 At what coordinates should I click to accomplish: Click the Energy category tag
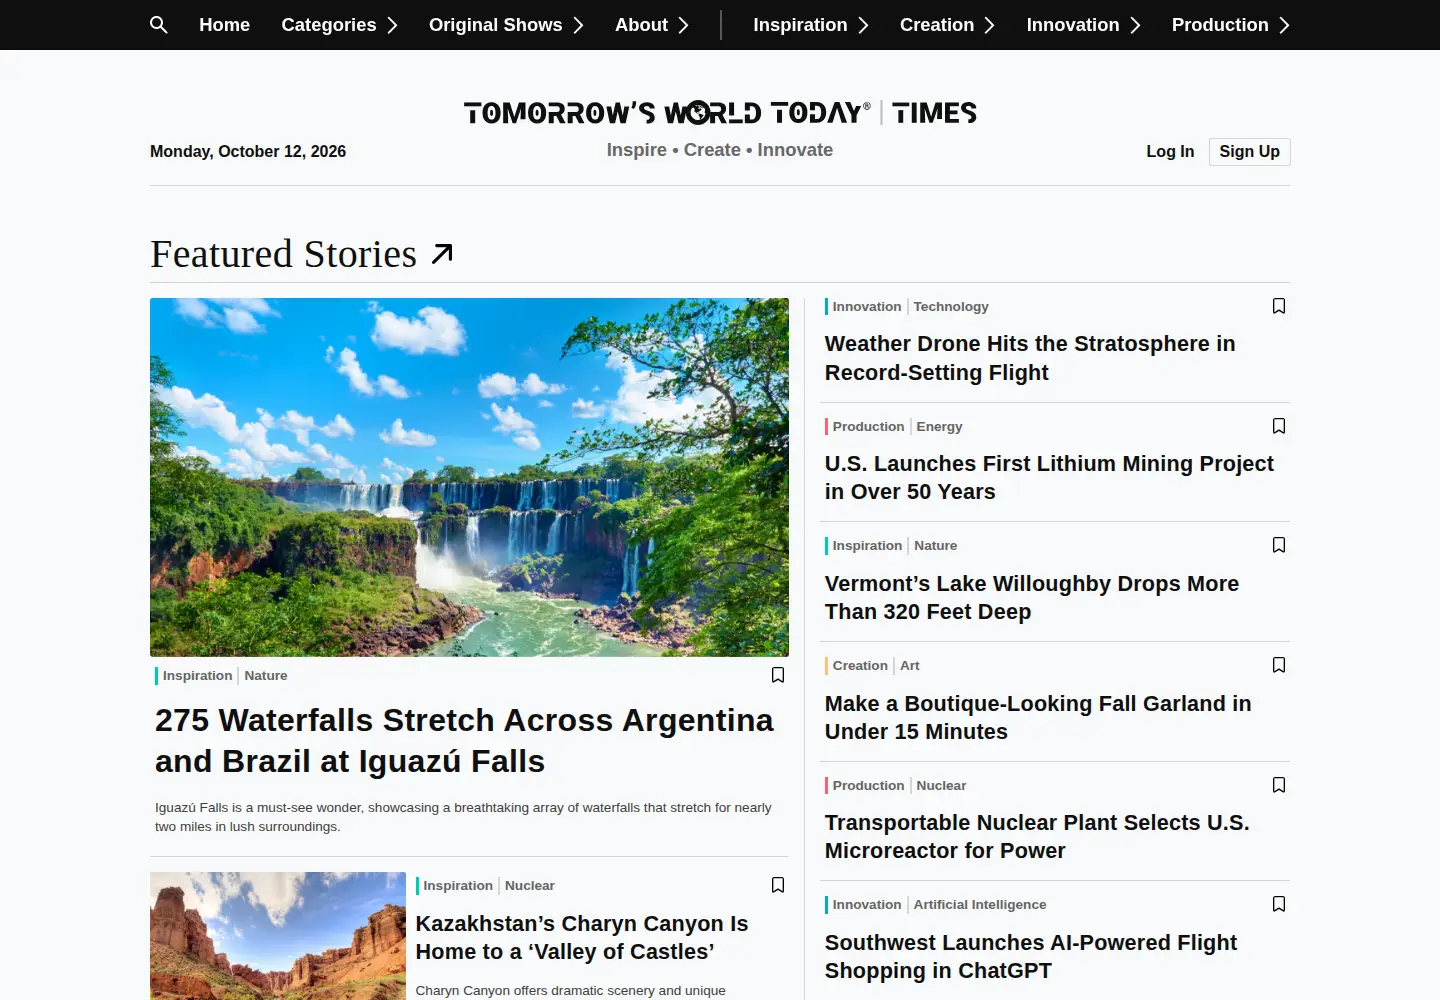[x=939, y=426]
